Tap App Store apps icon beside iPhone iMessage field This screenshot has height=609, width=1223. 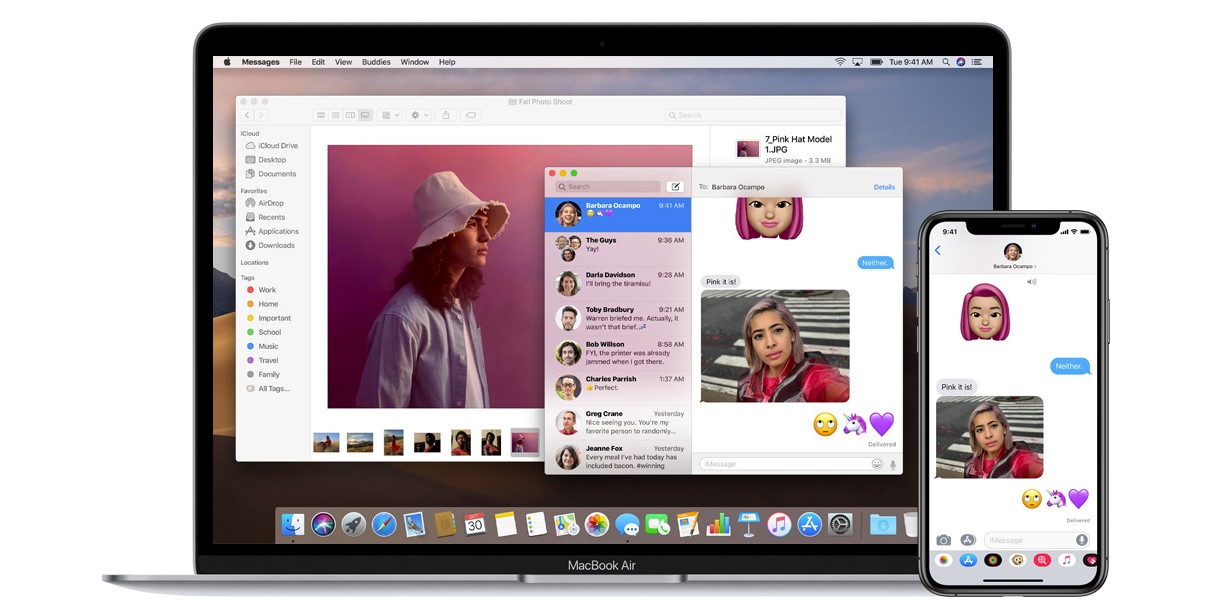coord(967,540)
